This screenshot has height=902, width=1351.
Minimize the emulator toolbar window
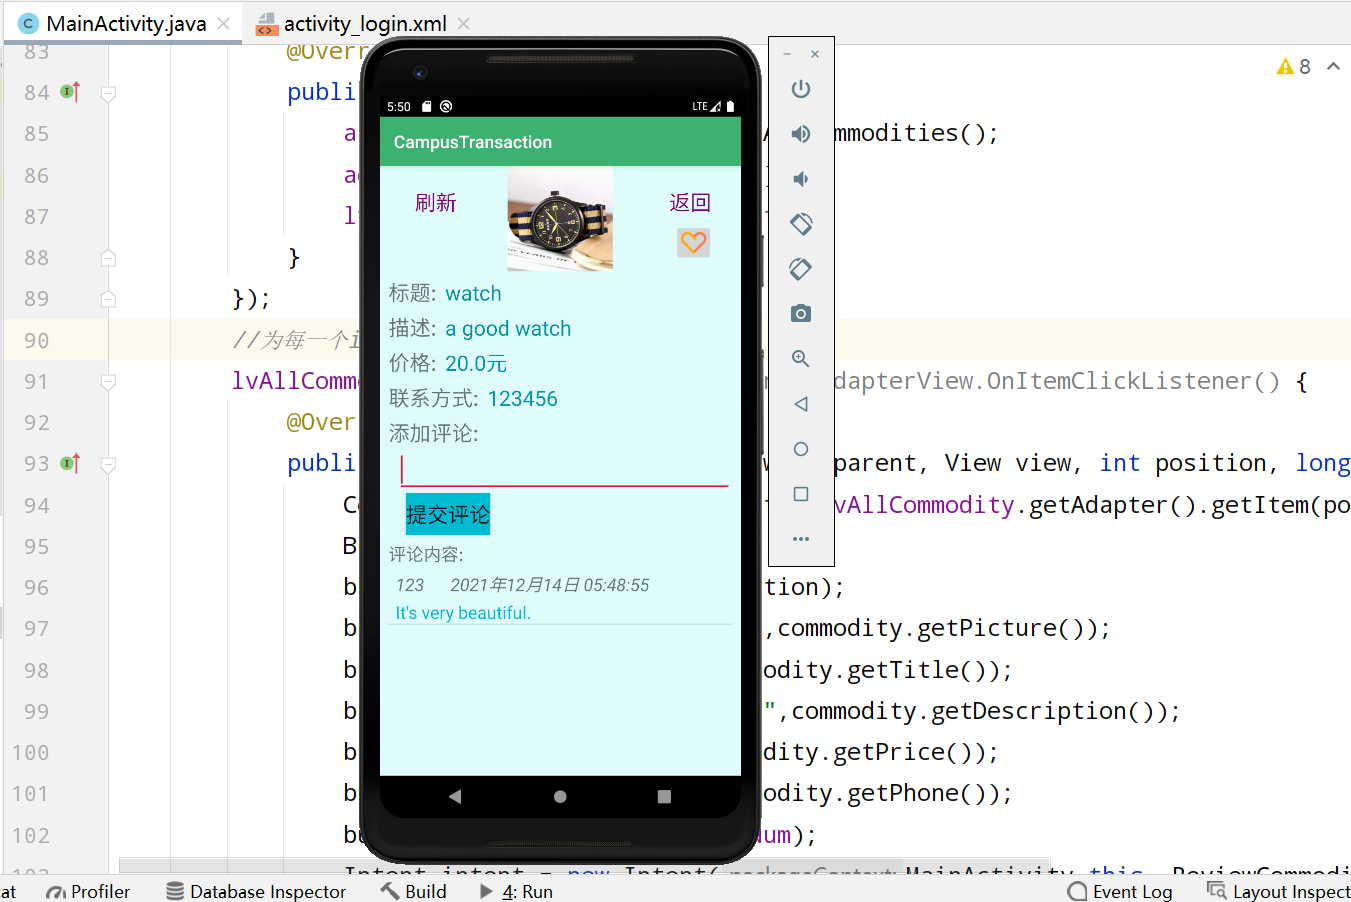click(x=787, y=54)
